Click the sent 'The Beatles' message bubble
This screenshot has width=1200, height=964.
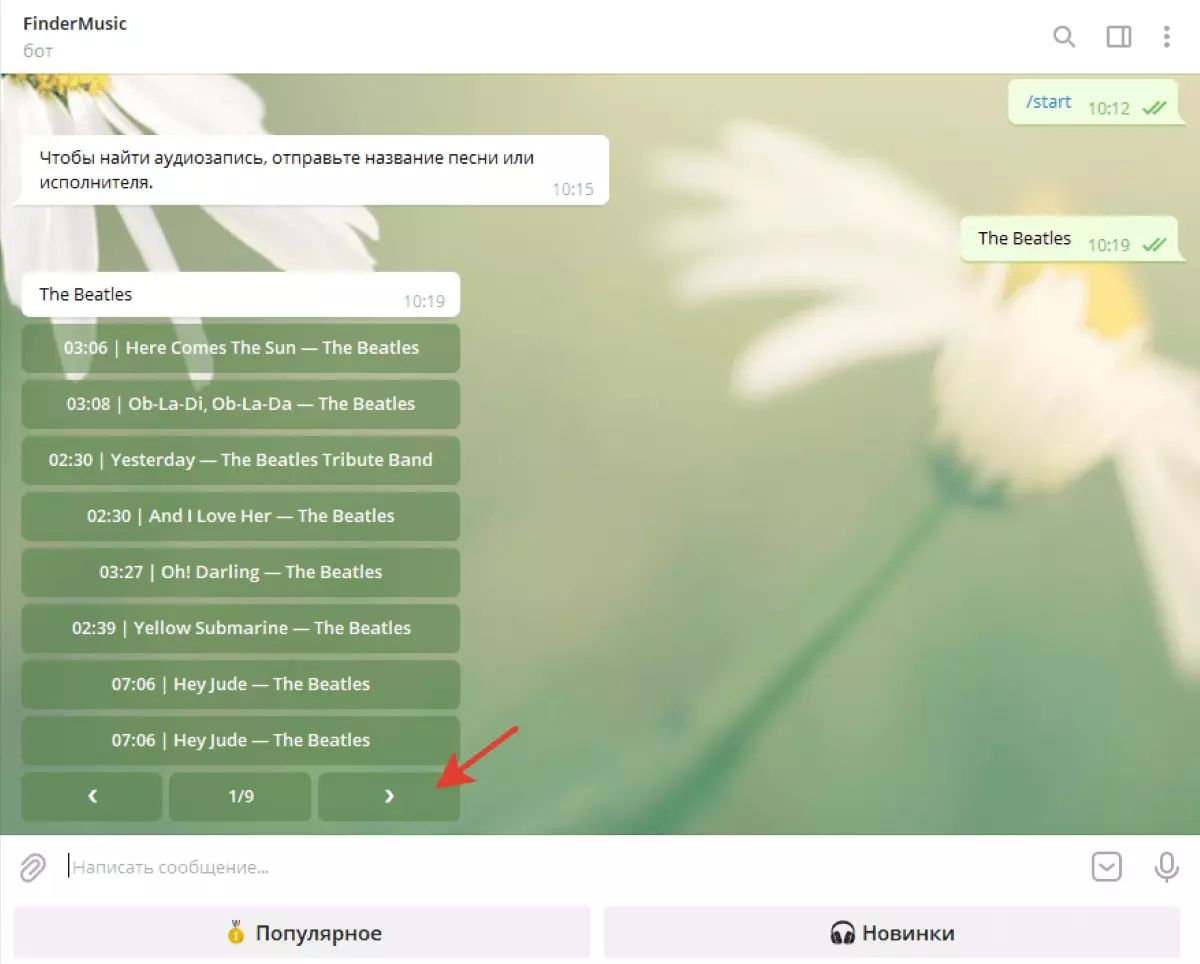click(1070, 240)
